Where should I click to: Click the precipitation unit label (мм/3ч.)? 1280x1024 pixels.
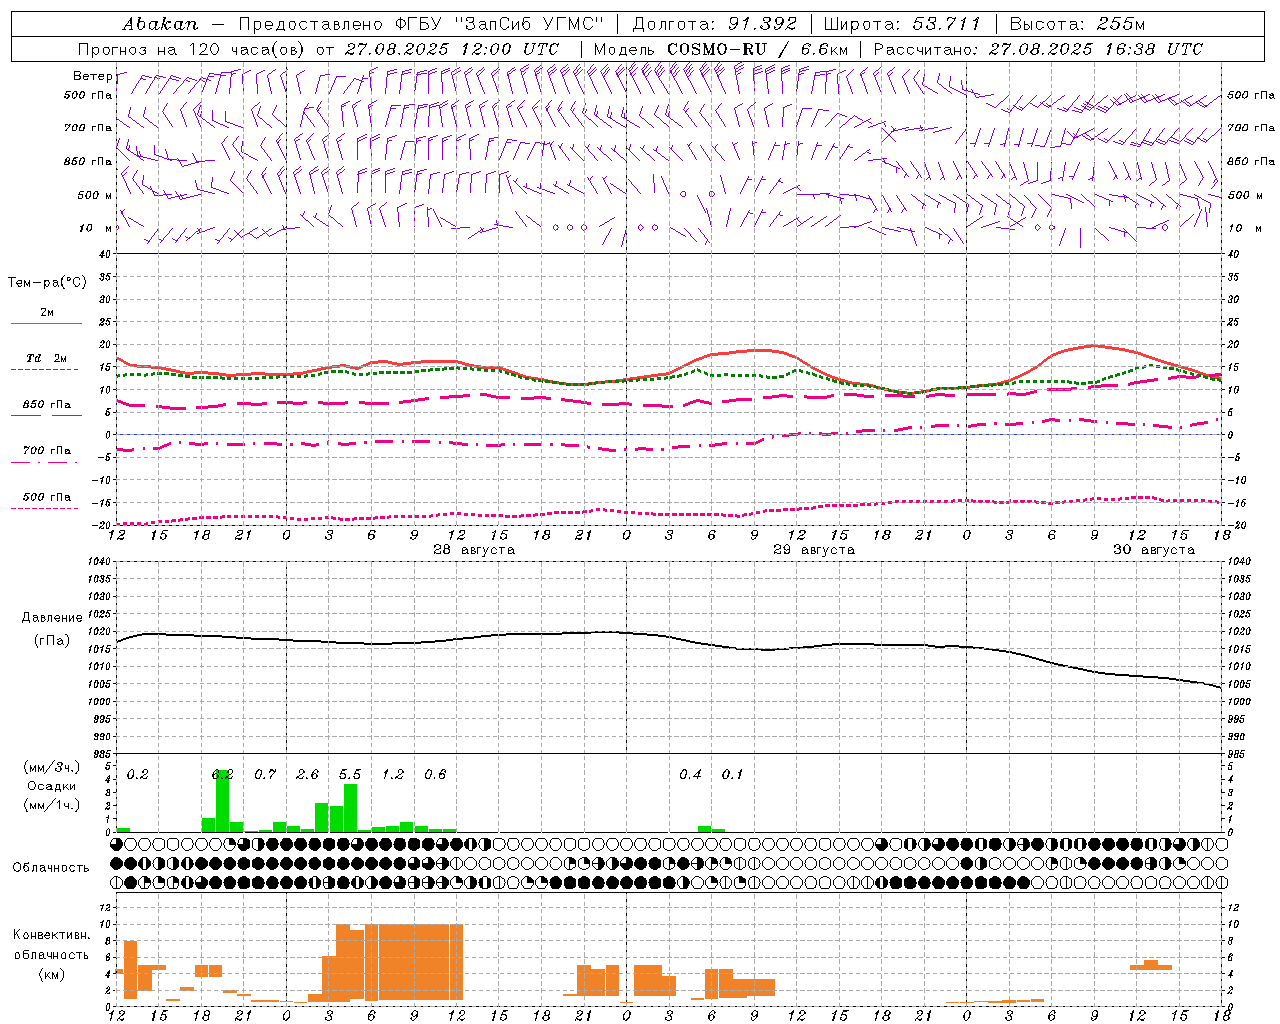52,767
